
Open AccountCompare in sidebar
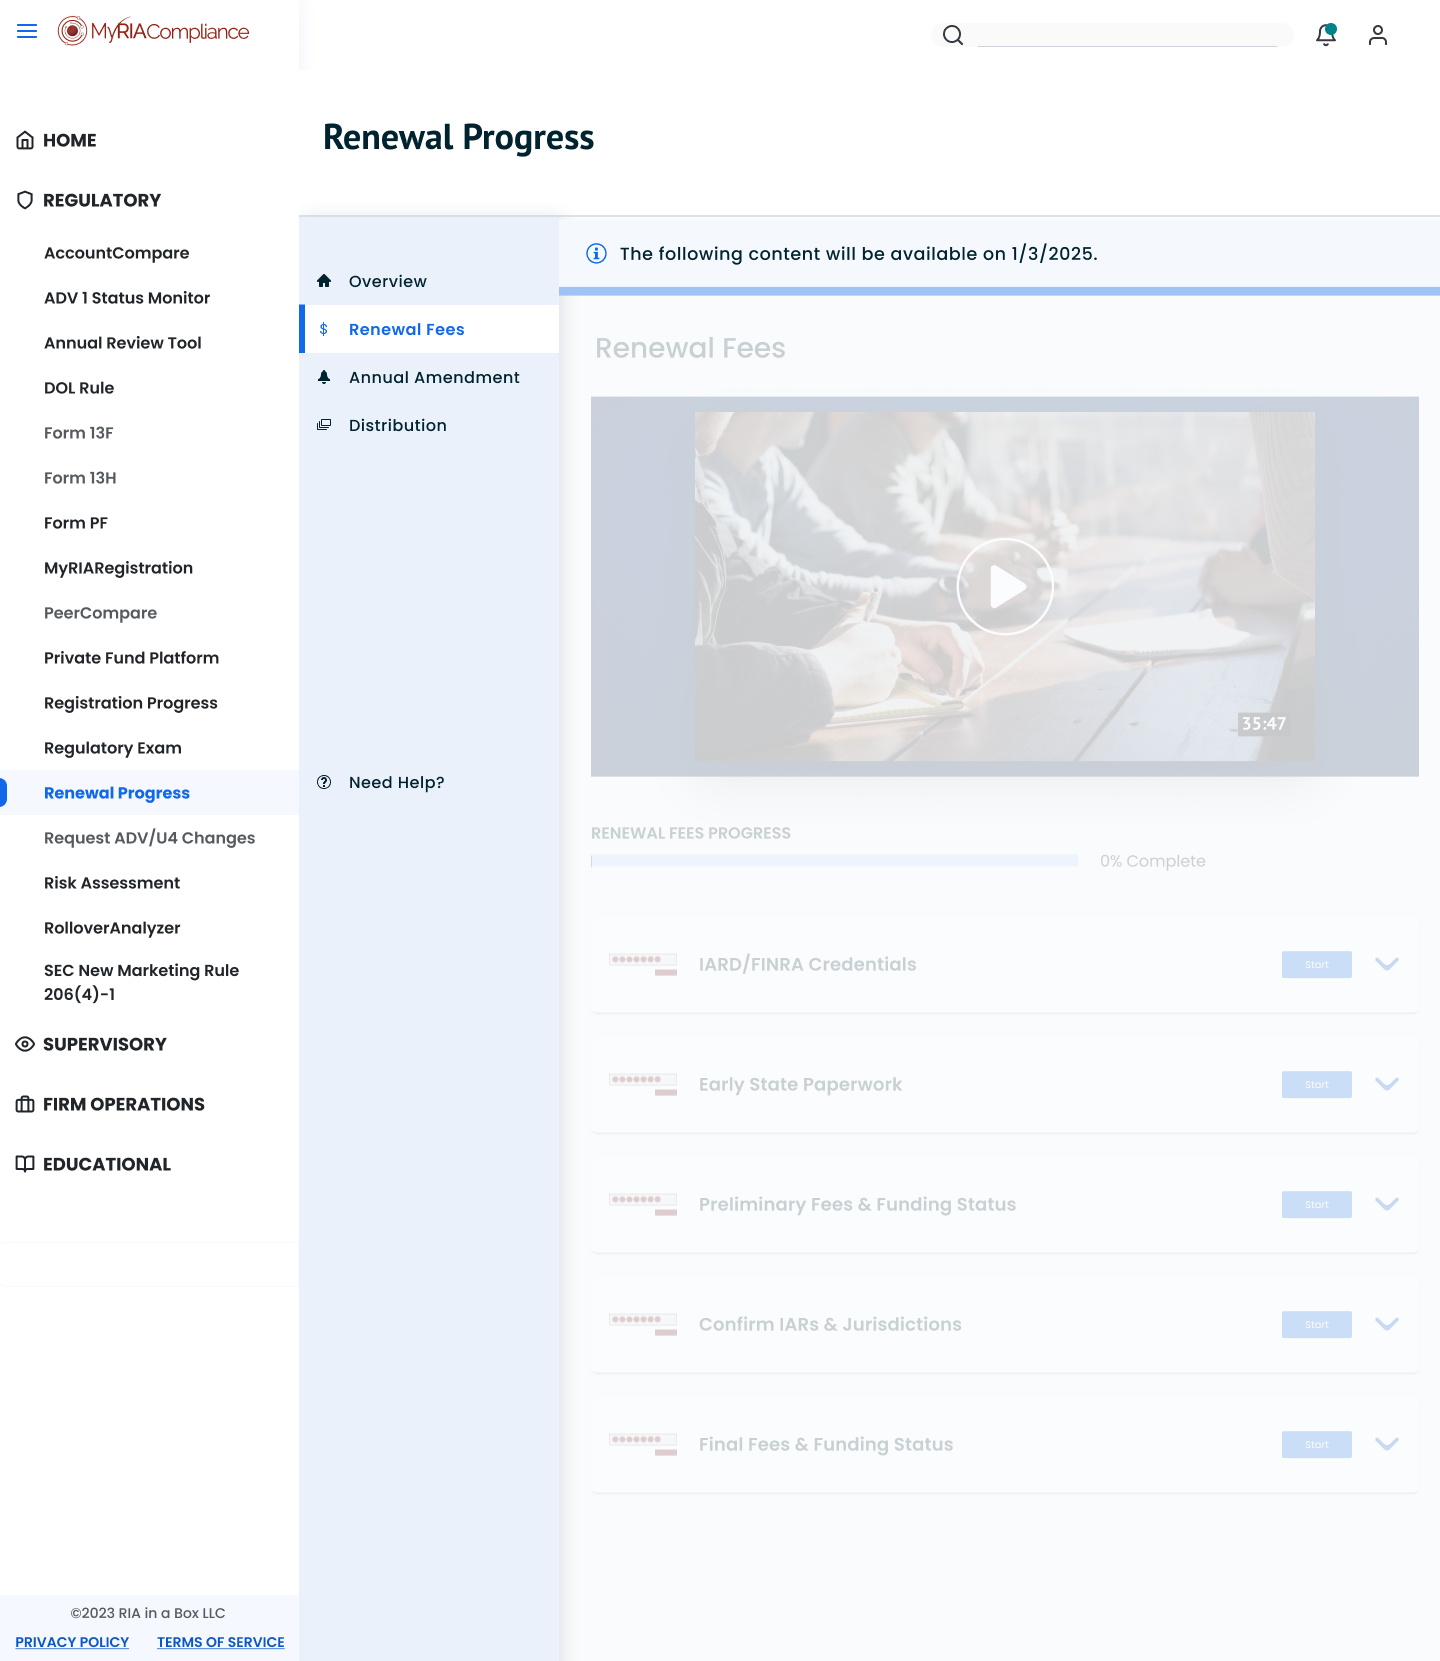(x=117, y=253)
